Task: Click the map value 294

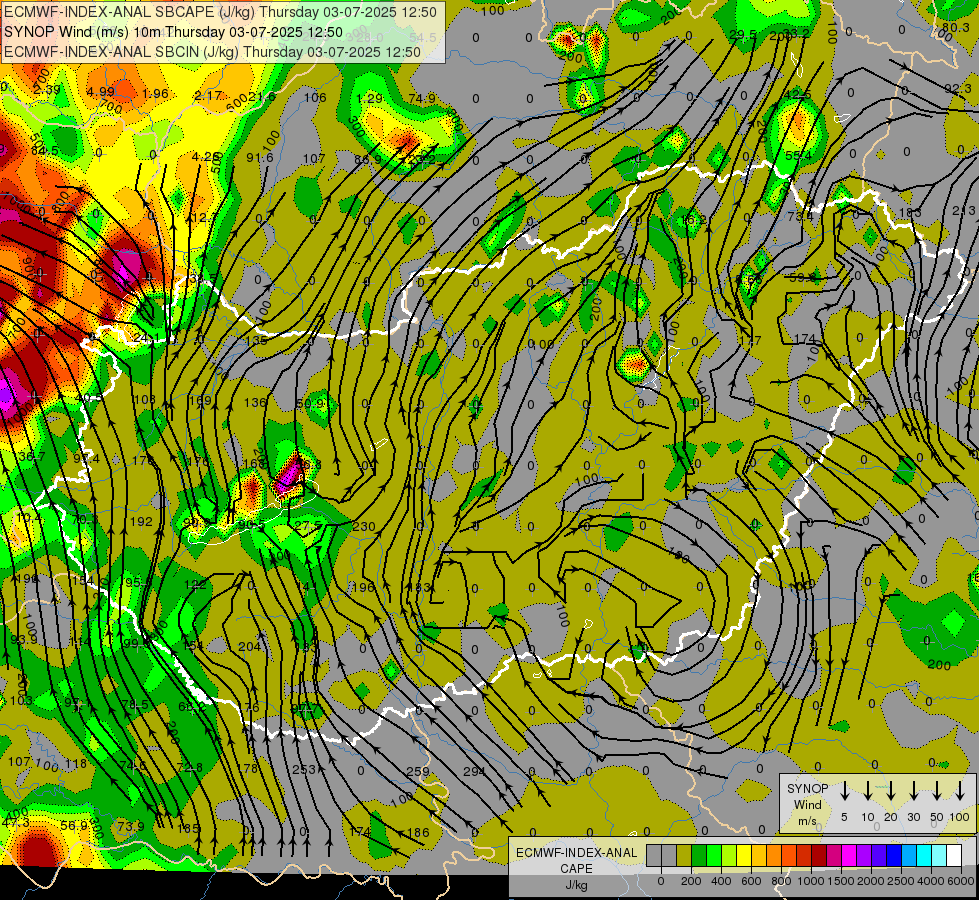Action: [x=474, y=771]
